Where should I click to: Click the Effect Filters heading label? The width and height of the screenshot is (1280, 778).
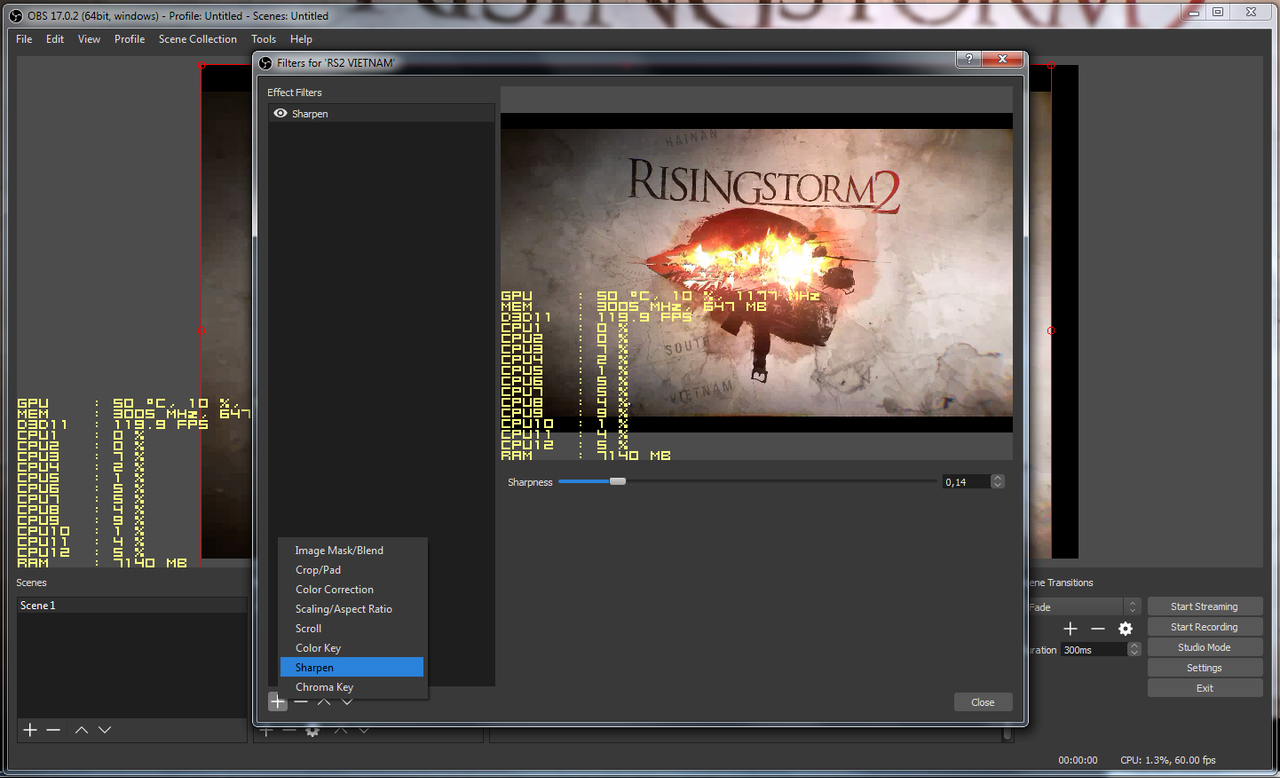click(294, 93)
